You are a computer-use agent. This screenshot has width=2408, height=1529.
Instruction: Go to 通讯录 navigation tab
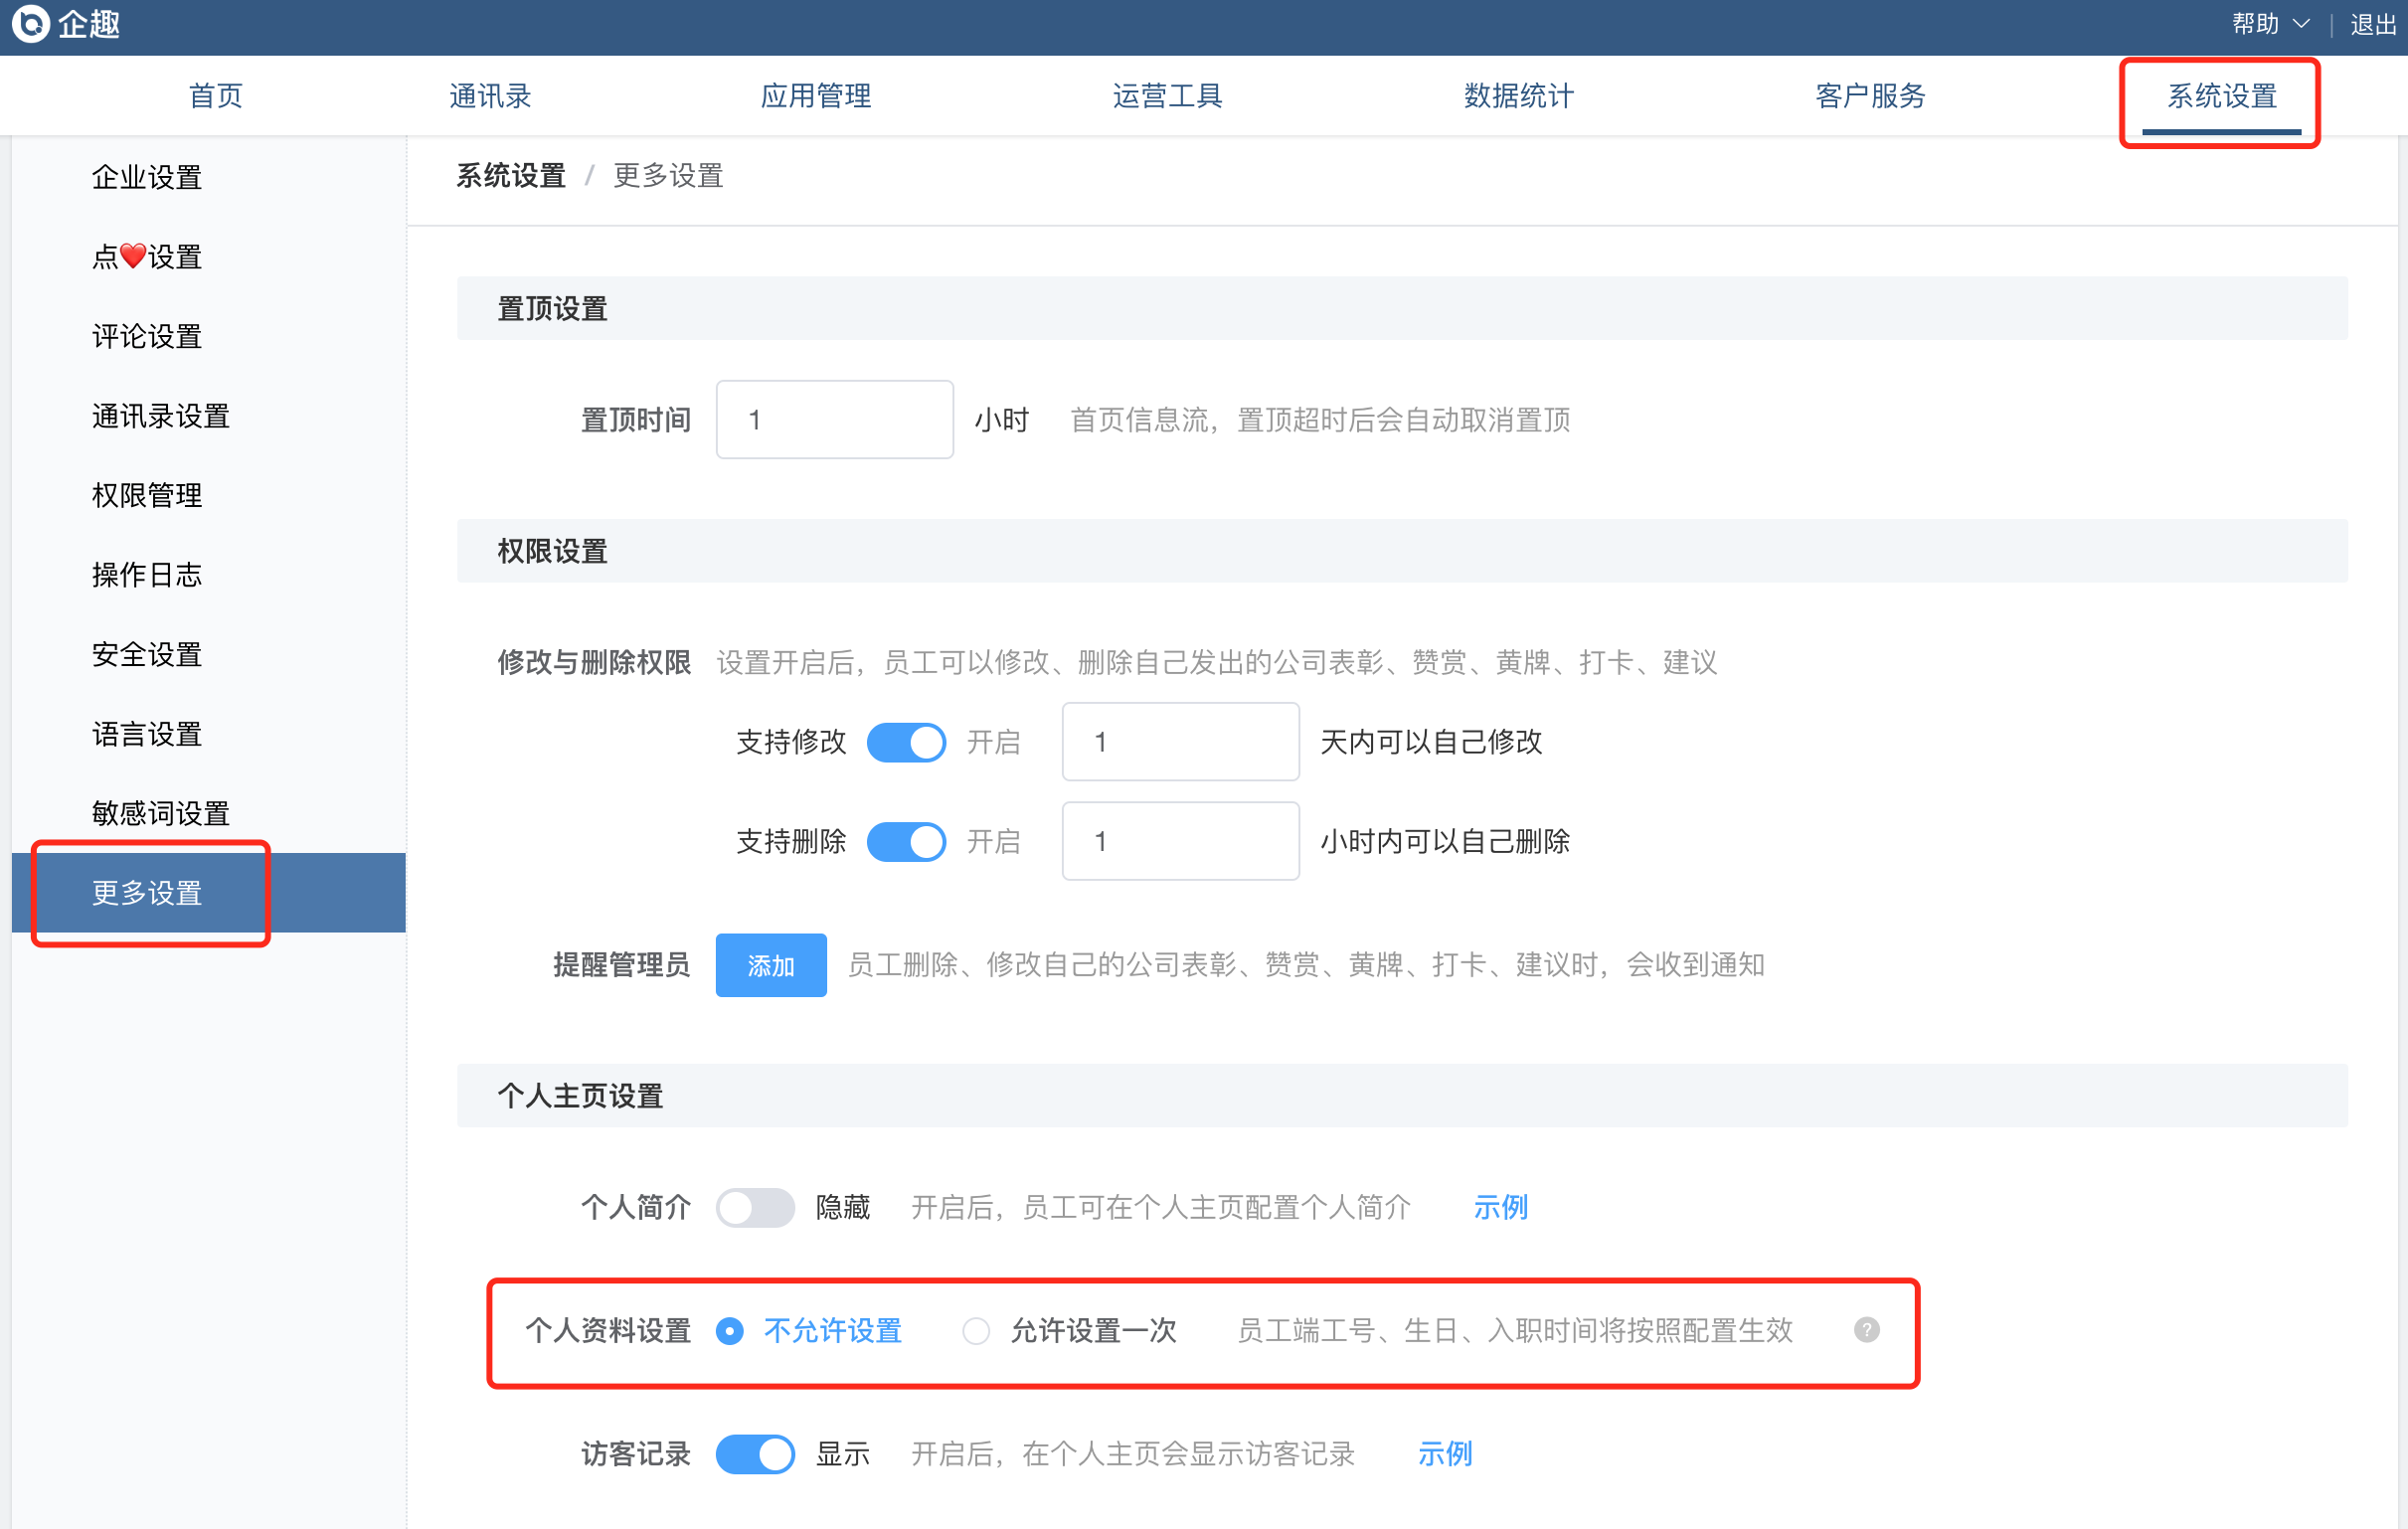tap(490, 96)
